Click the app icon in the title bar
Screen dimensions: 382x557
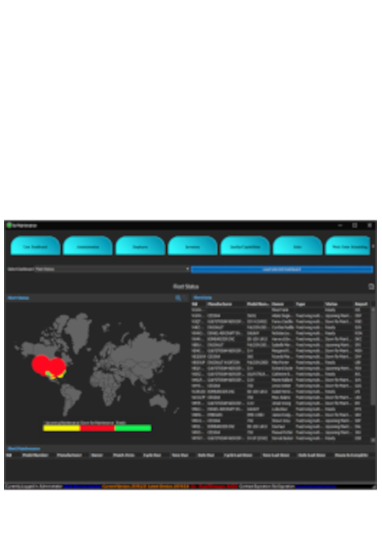tap(9, 225)
